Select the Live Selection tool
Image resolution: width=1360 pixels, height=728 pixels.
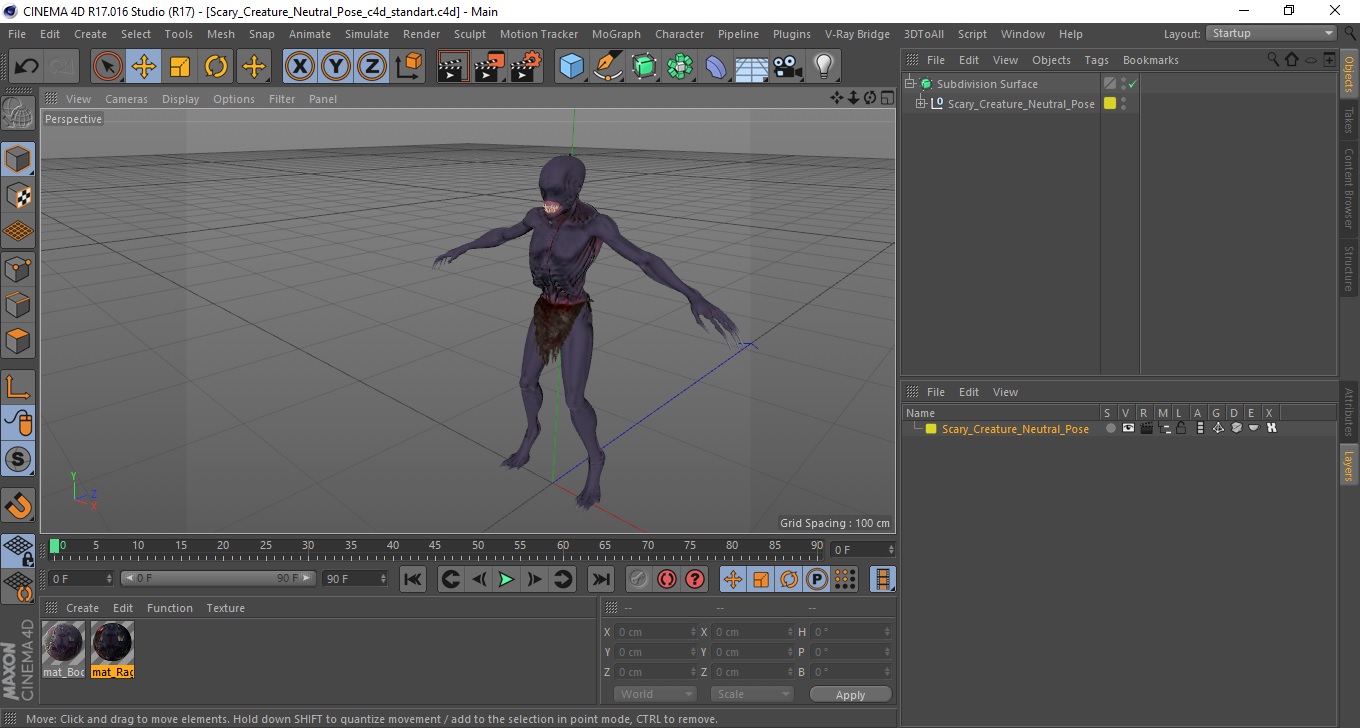click(107, 67)
